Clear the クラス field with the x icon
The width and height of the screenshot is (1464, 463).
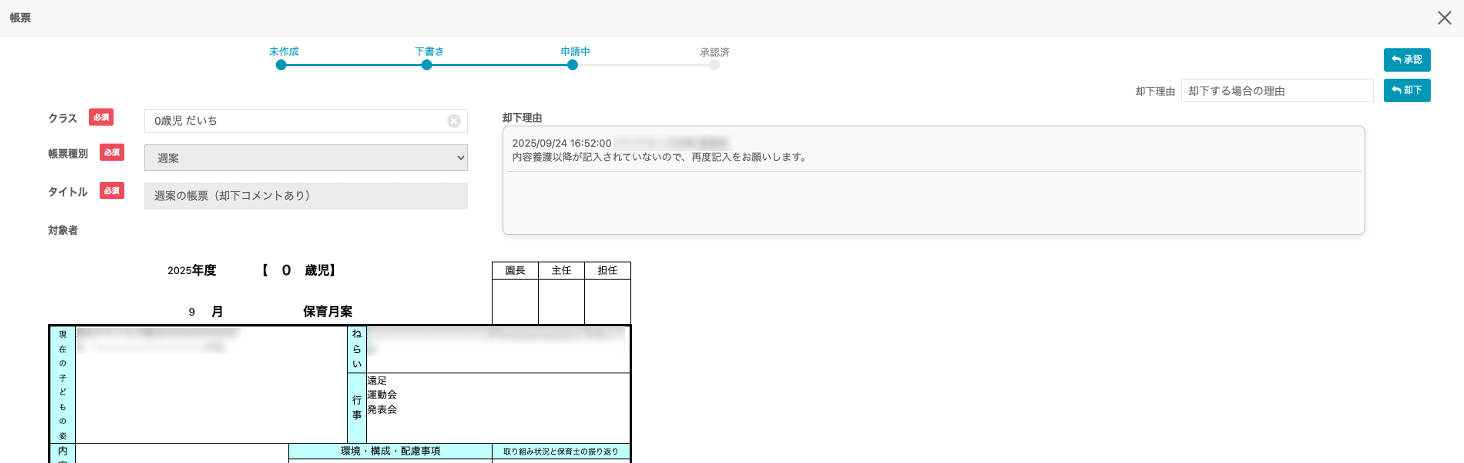(x=454, y=121)
